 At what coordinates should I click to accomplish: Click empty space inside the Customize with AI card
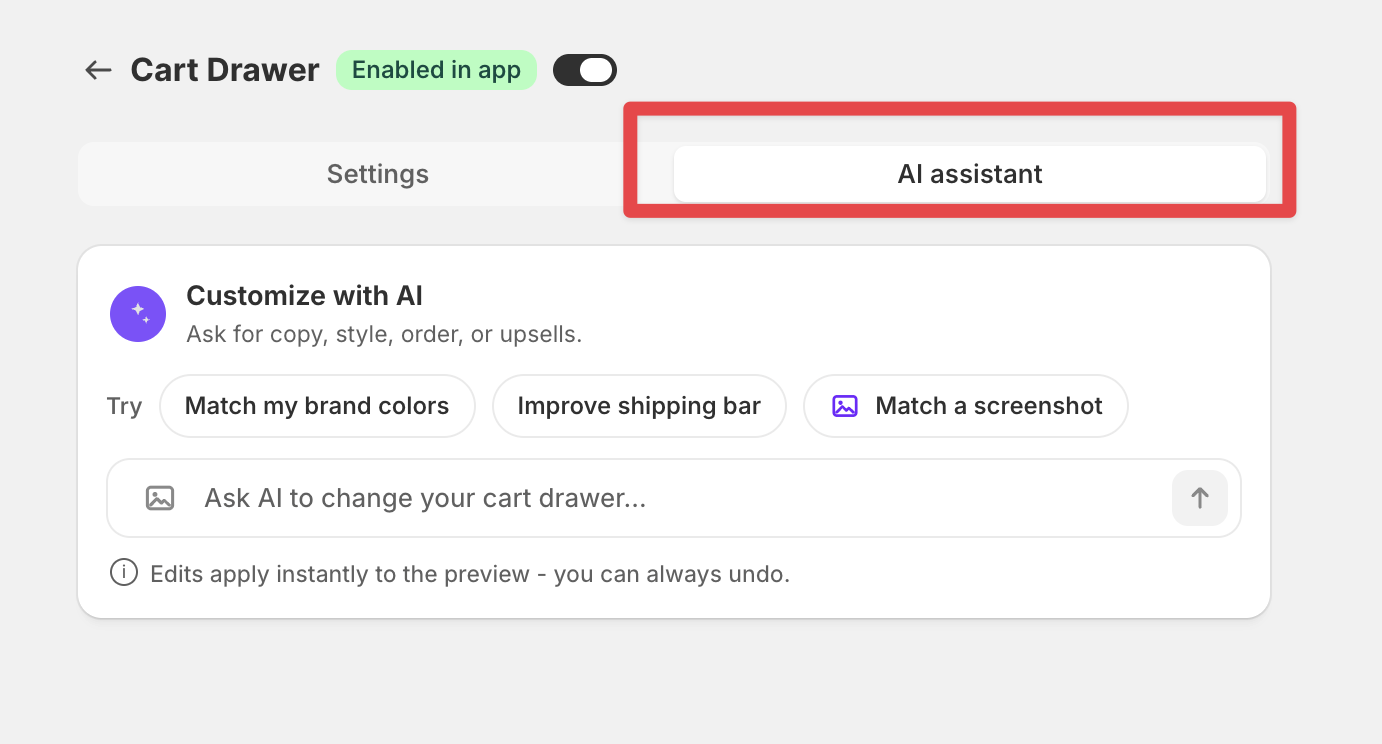[x=900, y=310]
